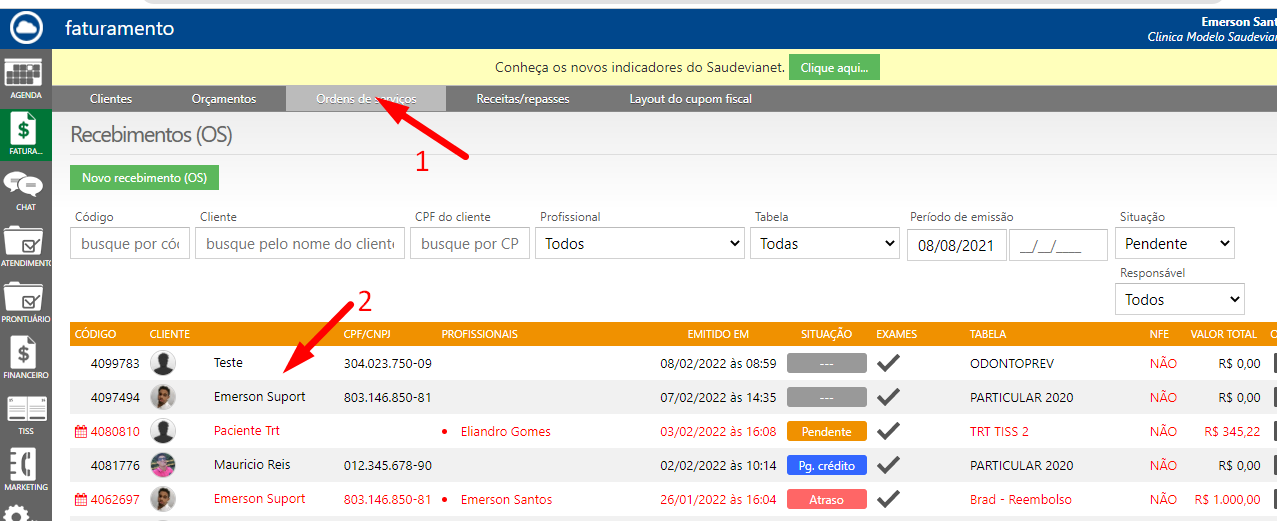Click the value R$ 345,22

1232,431
